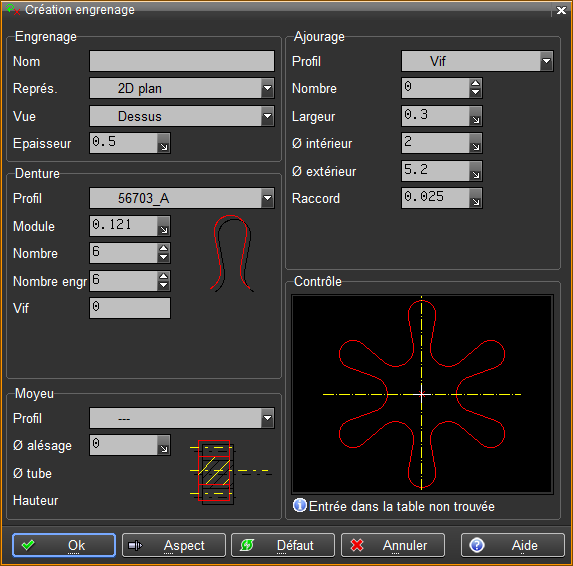The image size is (573, 566).
Task: Click the Largeur field picker arrow icon
Action: (475, 116)
